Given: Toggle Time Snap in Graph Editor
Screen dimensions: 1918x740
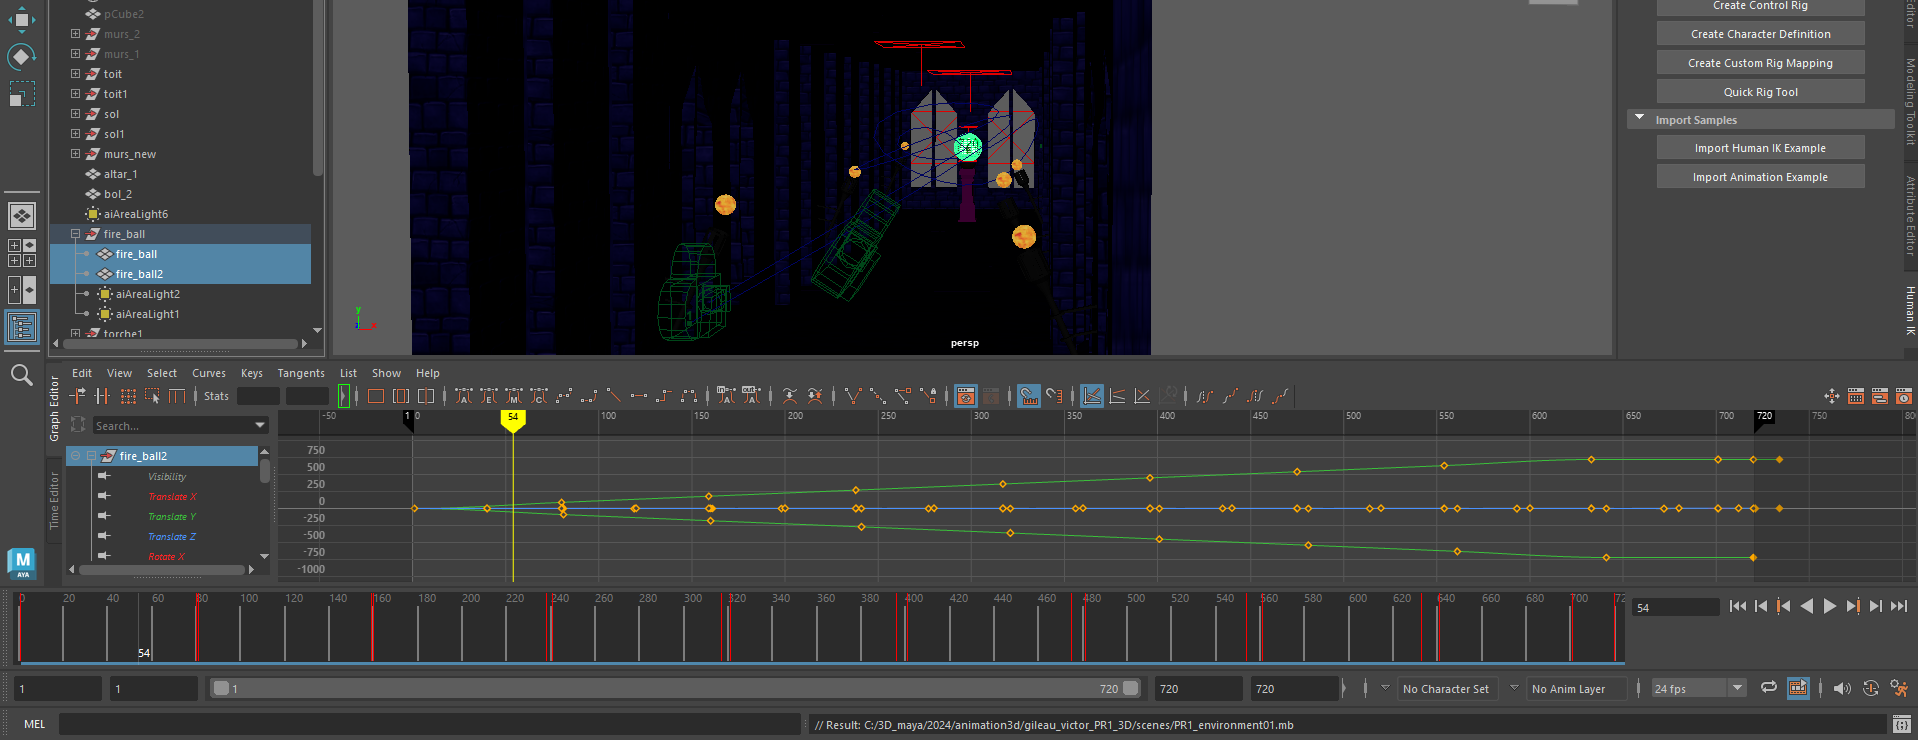Looking at the screenshot, I should tap(1028, 396).
